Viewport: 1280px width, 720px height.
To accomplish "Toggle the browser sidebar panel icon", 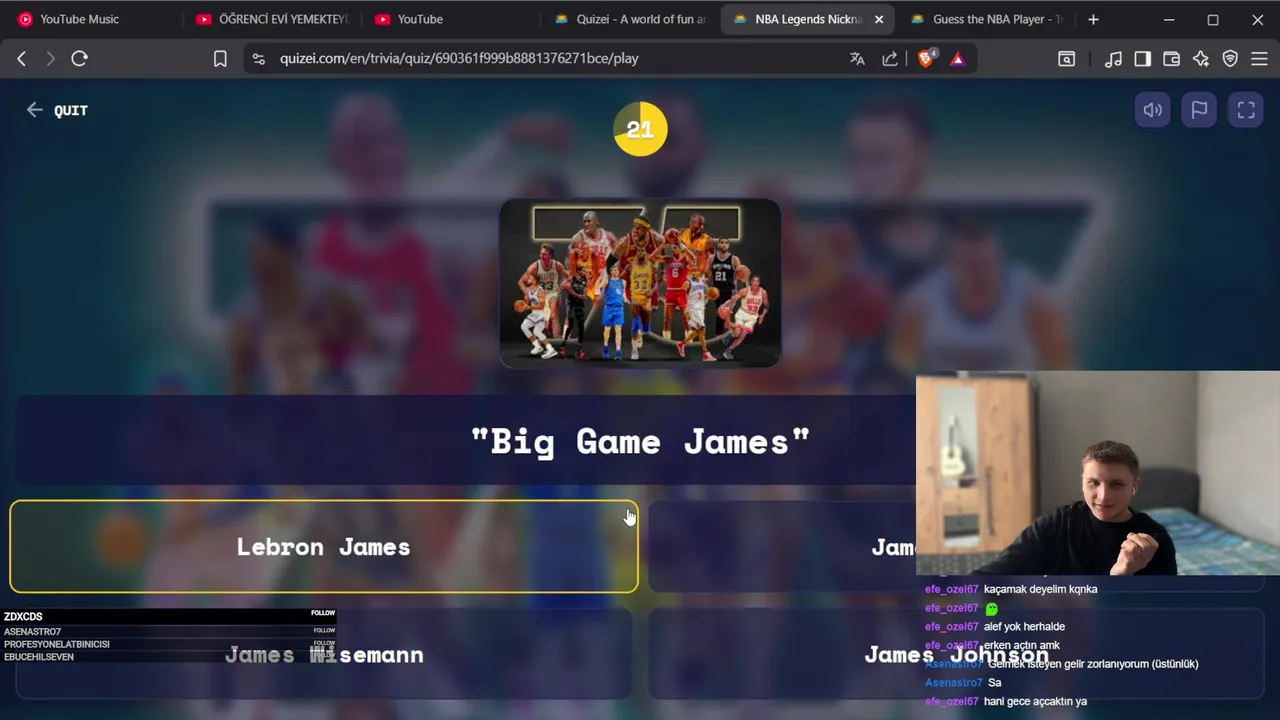I will pos(1142,59).
